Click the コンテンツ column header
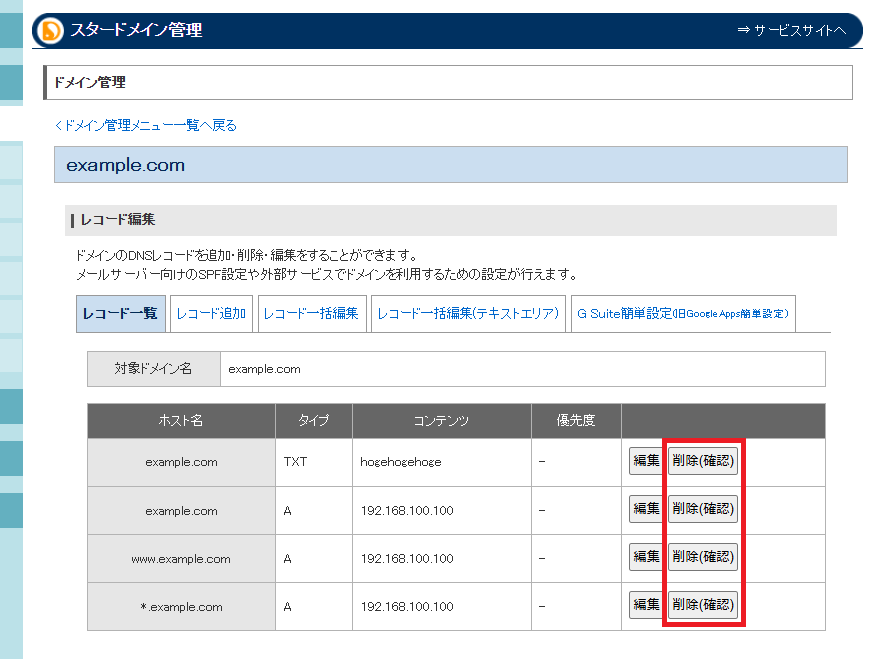874x659 pixels. coord(441,420)
